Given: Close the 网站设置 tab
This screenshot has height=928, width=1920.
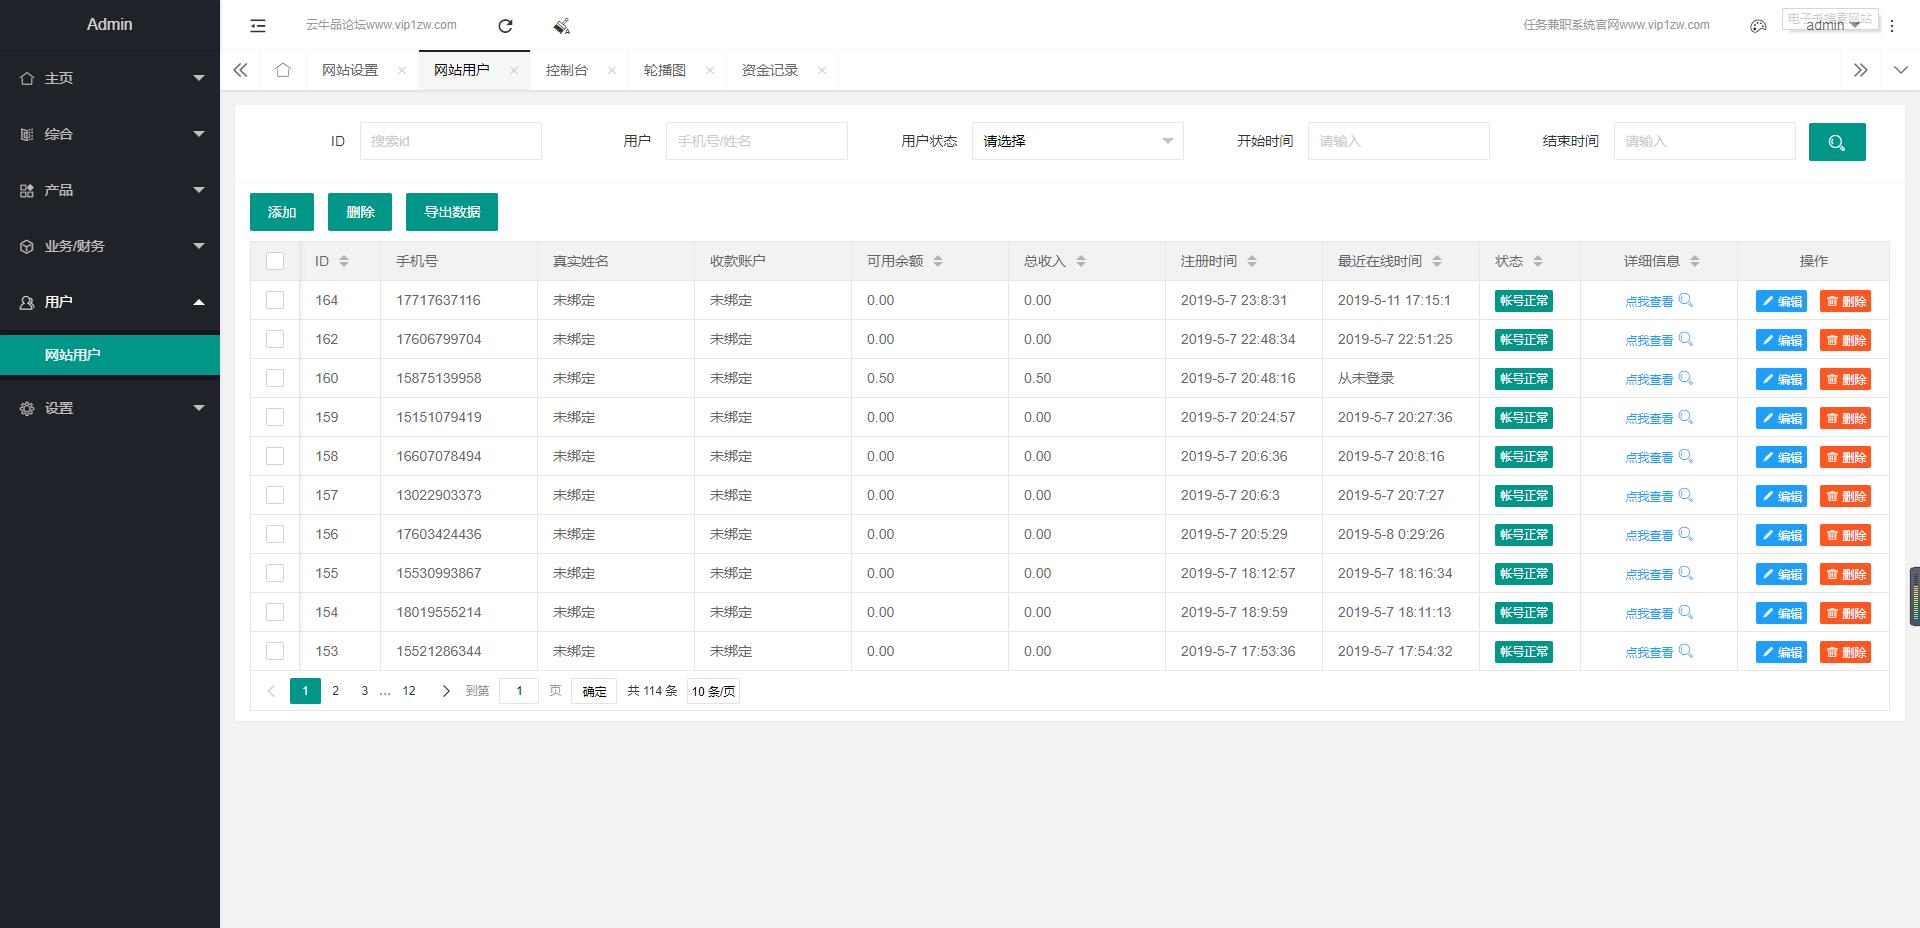Looking at the screenshot, I should coord(402,70).
